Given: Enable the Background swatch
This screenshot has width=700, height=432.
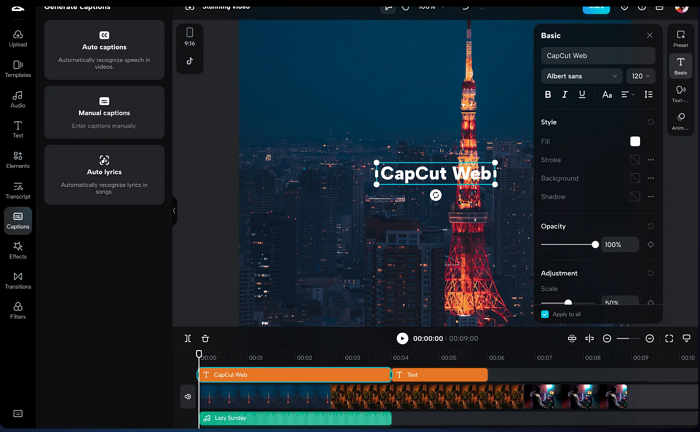Looking at the screenshot, I should tap(635, 178).
